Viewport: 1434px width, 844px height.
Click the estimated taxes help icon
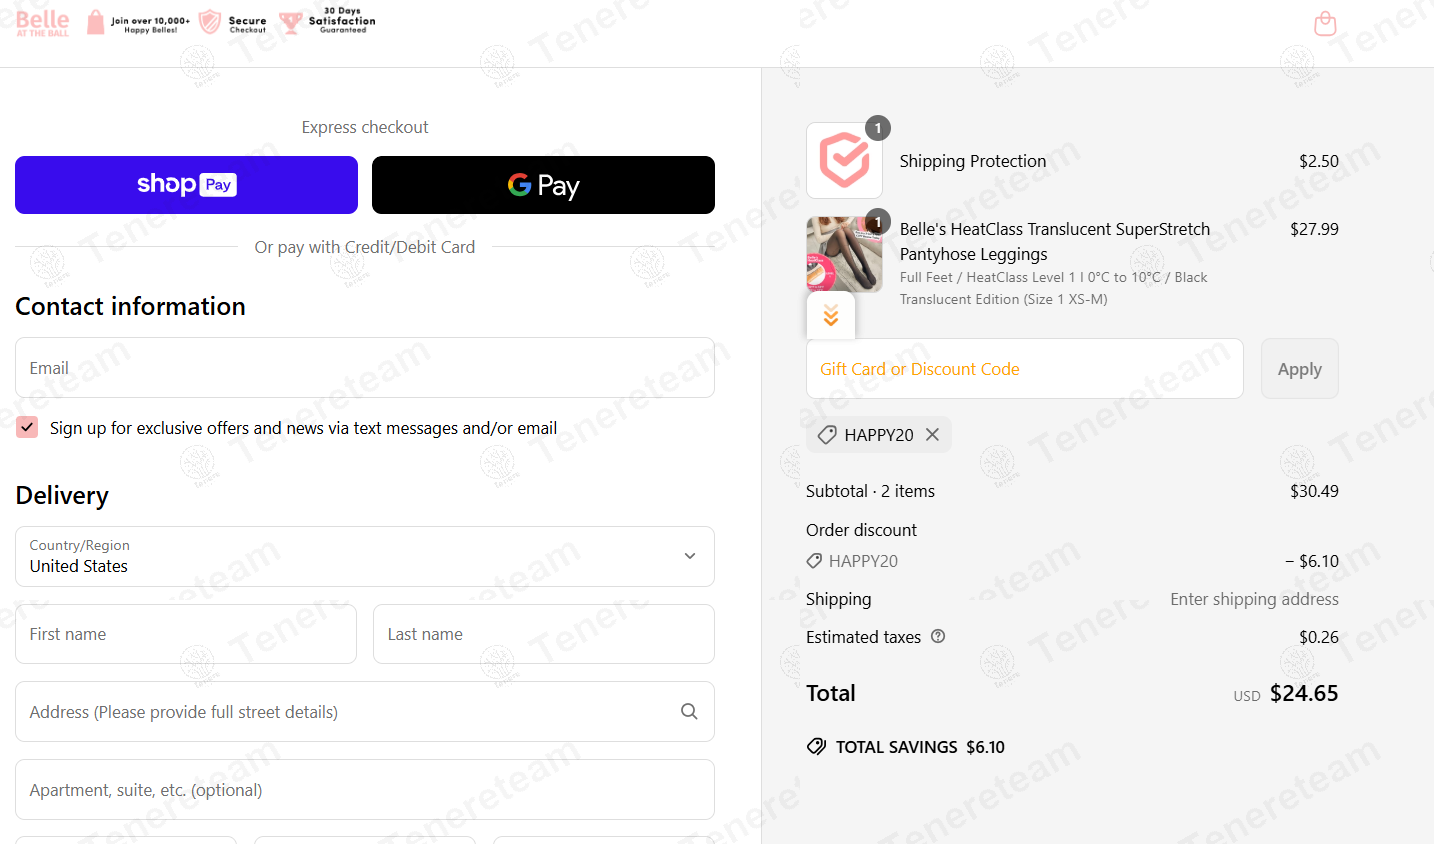click(938, 636)
